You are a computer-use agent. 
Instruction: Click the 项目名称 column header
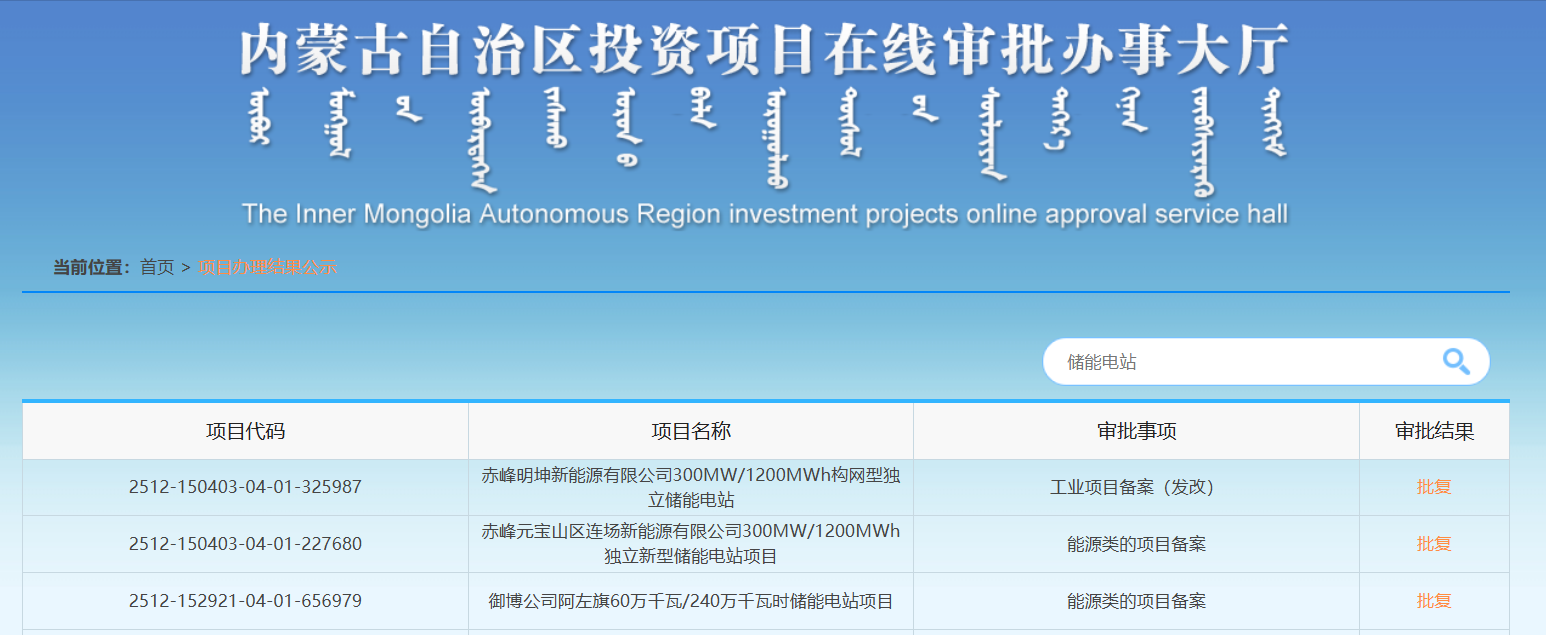pyautogui.click(x=691, y=432)
